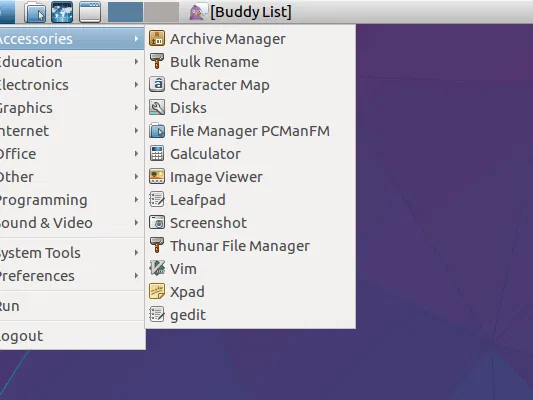Click the Galculator calculator icon
The image size is (533, 400).
[x=157, y=154]
